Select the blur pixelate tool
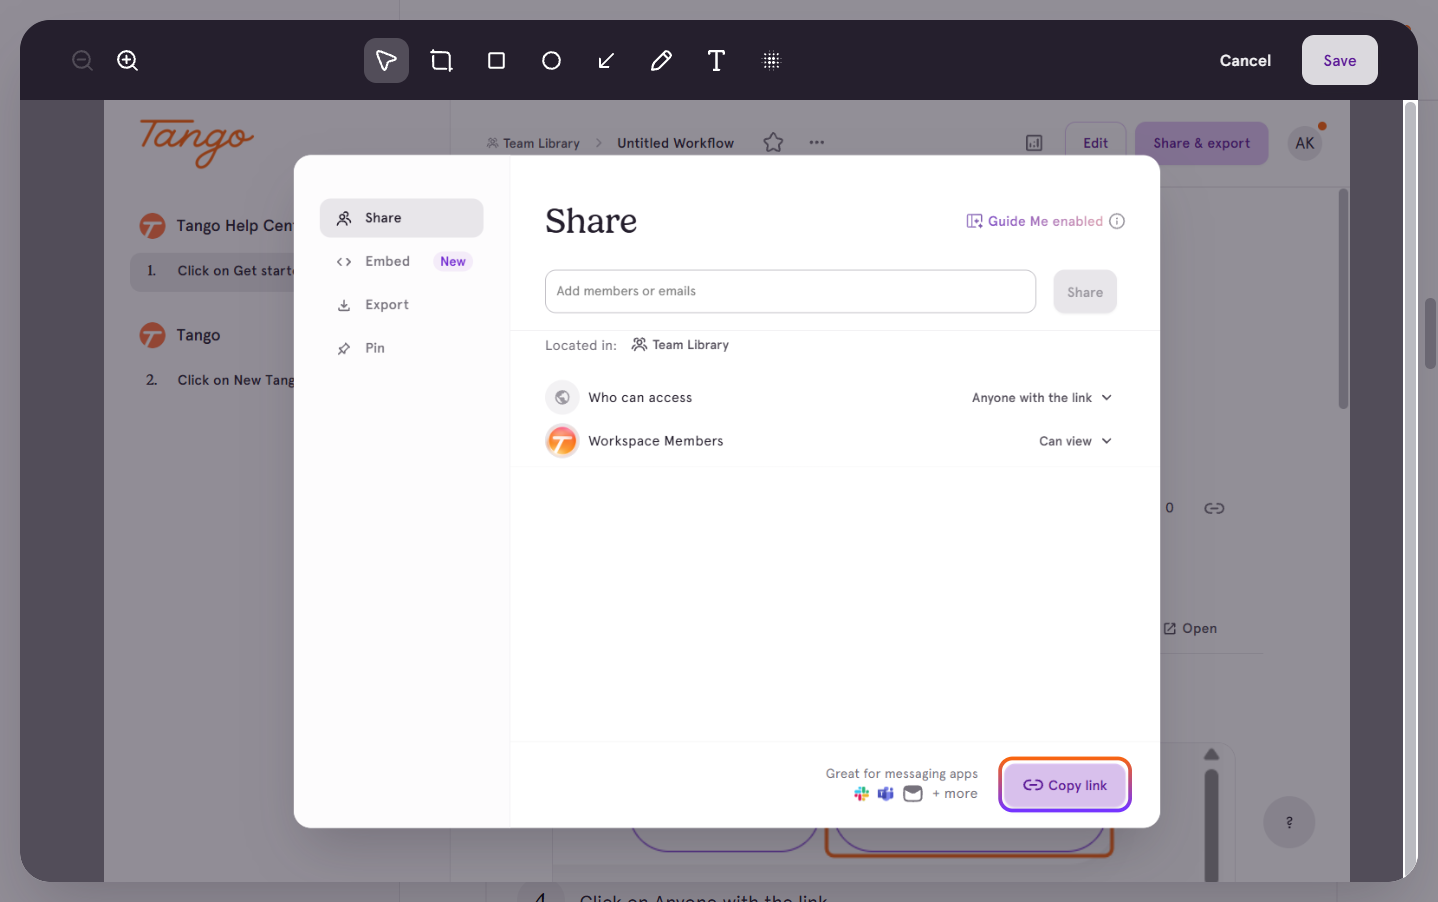This screenshot has width=1438, height=902. point(771,61)
